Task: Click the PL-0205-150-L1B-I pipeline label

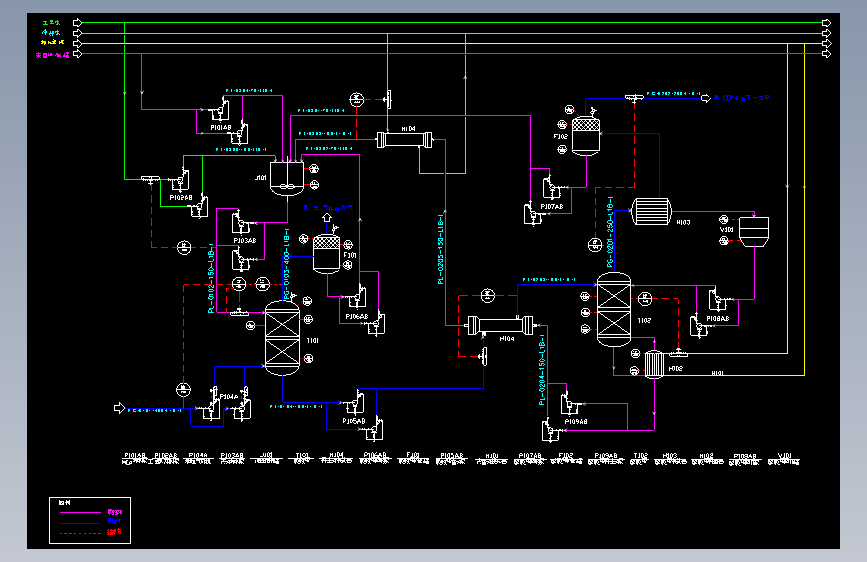Action: (x=441, y=249)
